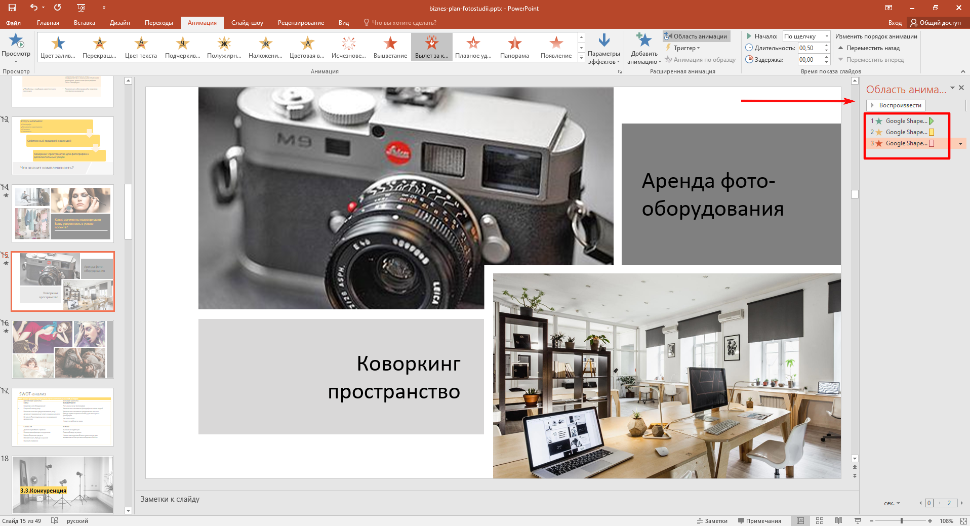Select the highlighted Вылет за край effect
Image resolution: width=970 pixels, height=526 pixels.
tap(432, 47)
